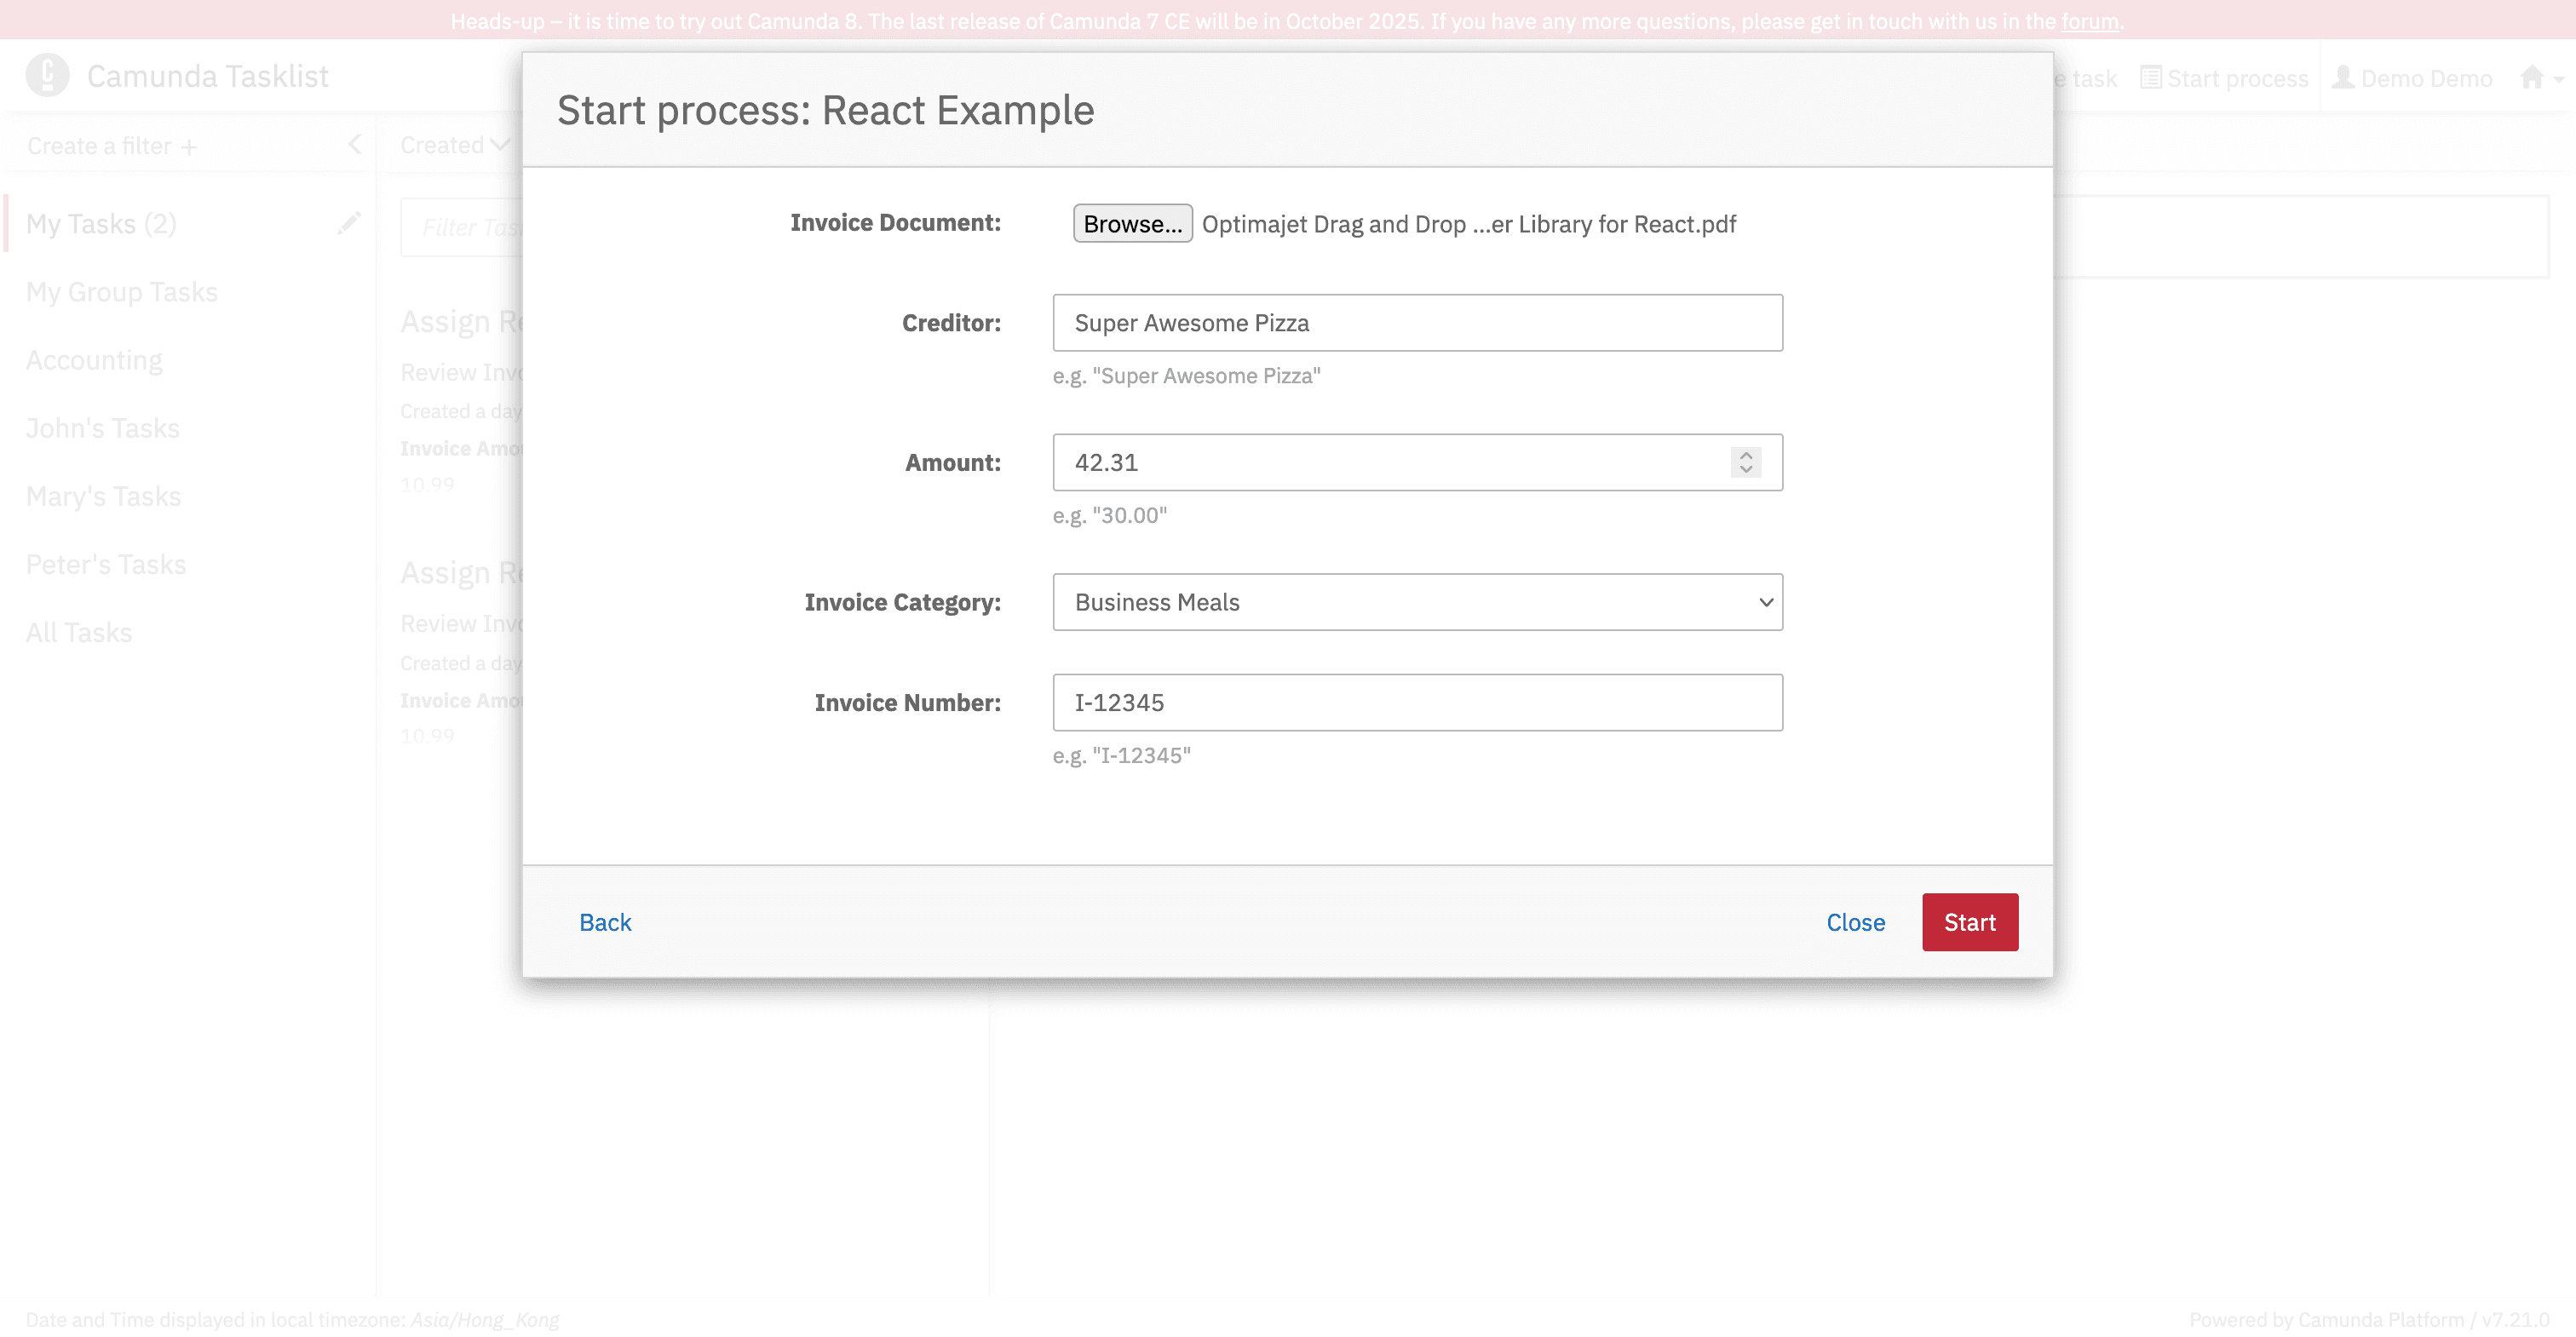Collapse the filter sidebar with the chevron
The image size is (2576, 1337).
pyautogui.click(x=356, y=144)
